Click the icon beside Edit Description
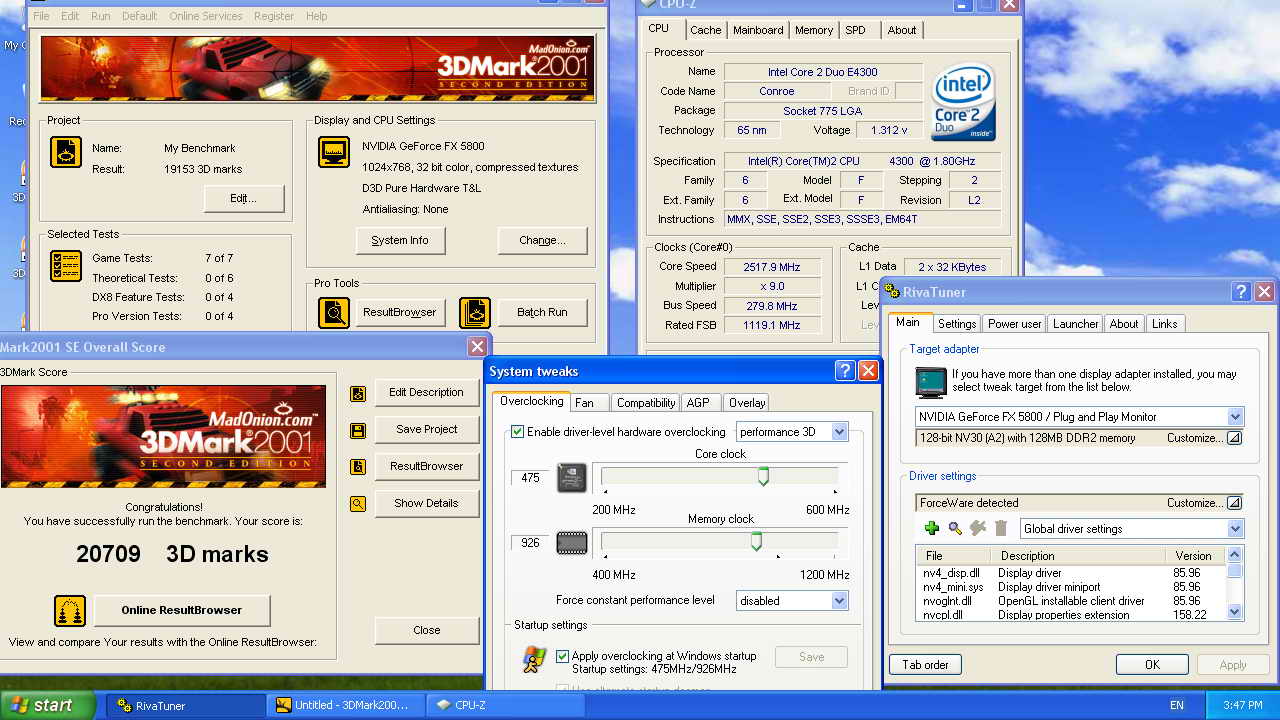The width and height of the screenshot is (1280, 720). [358, 394]
